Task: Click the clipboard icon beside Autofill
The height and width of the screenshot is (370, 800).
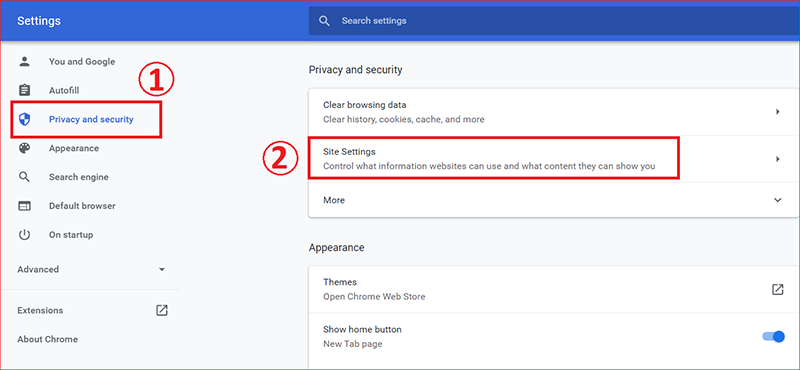Action: click(x=24, y=90)
